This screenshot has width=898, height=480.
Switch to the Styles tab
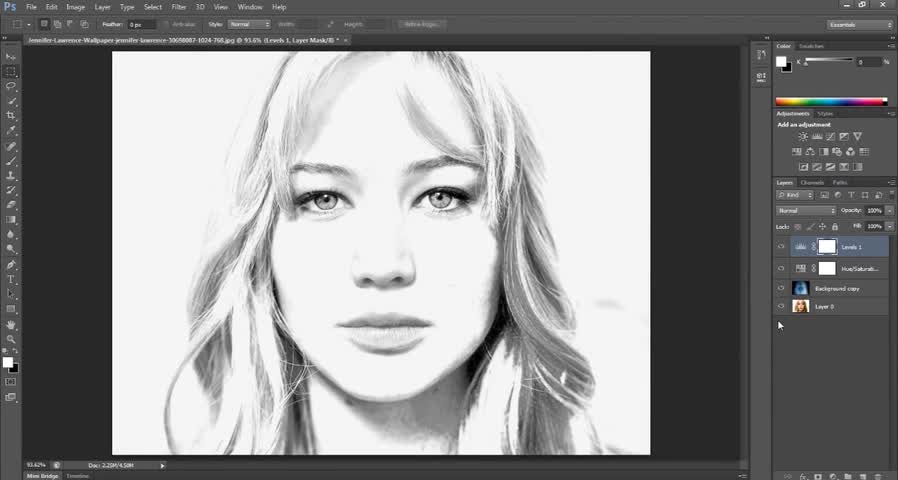pos(825,114)
